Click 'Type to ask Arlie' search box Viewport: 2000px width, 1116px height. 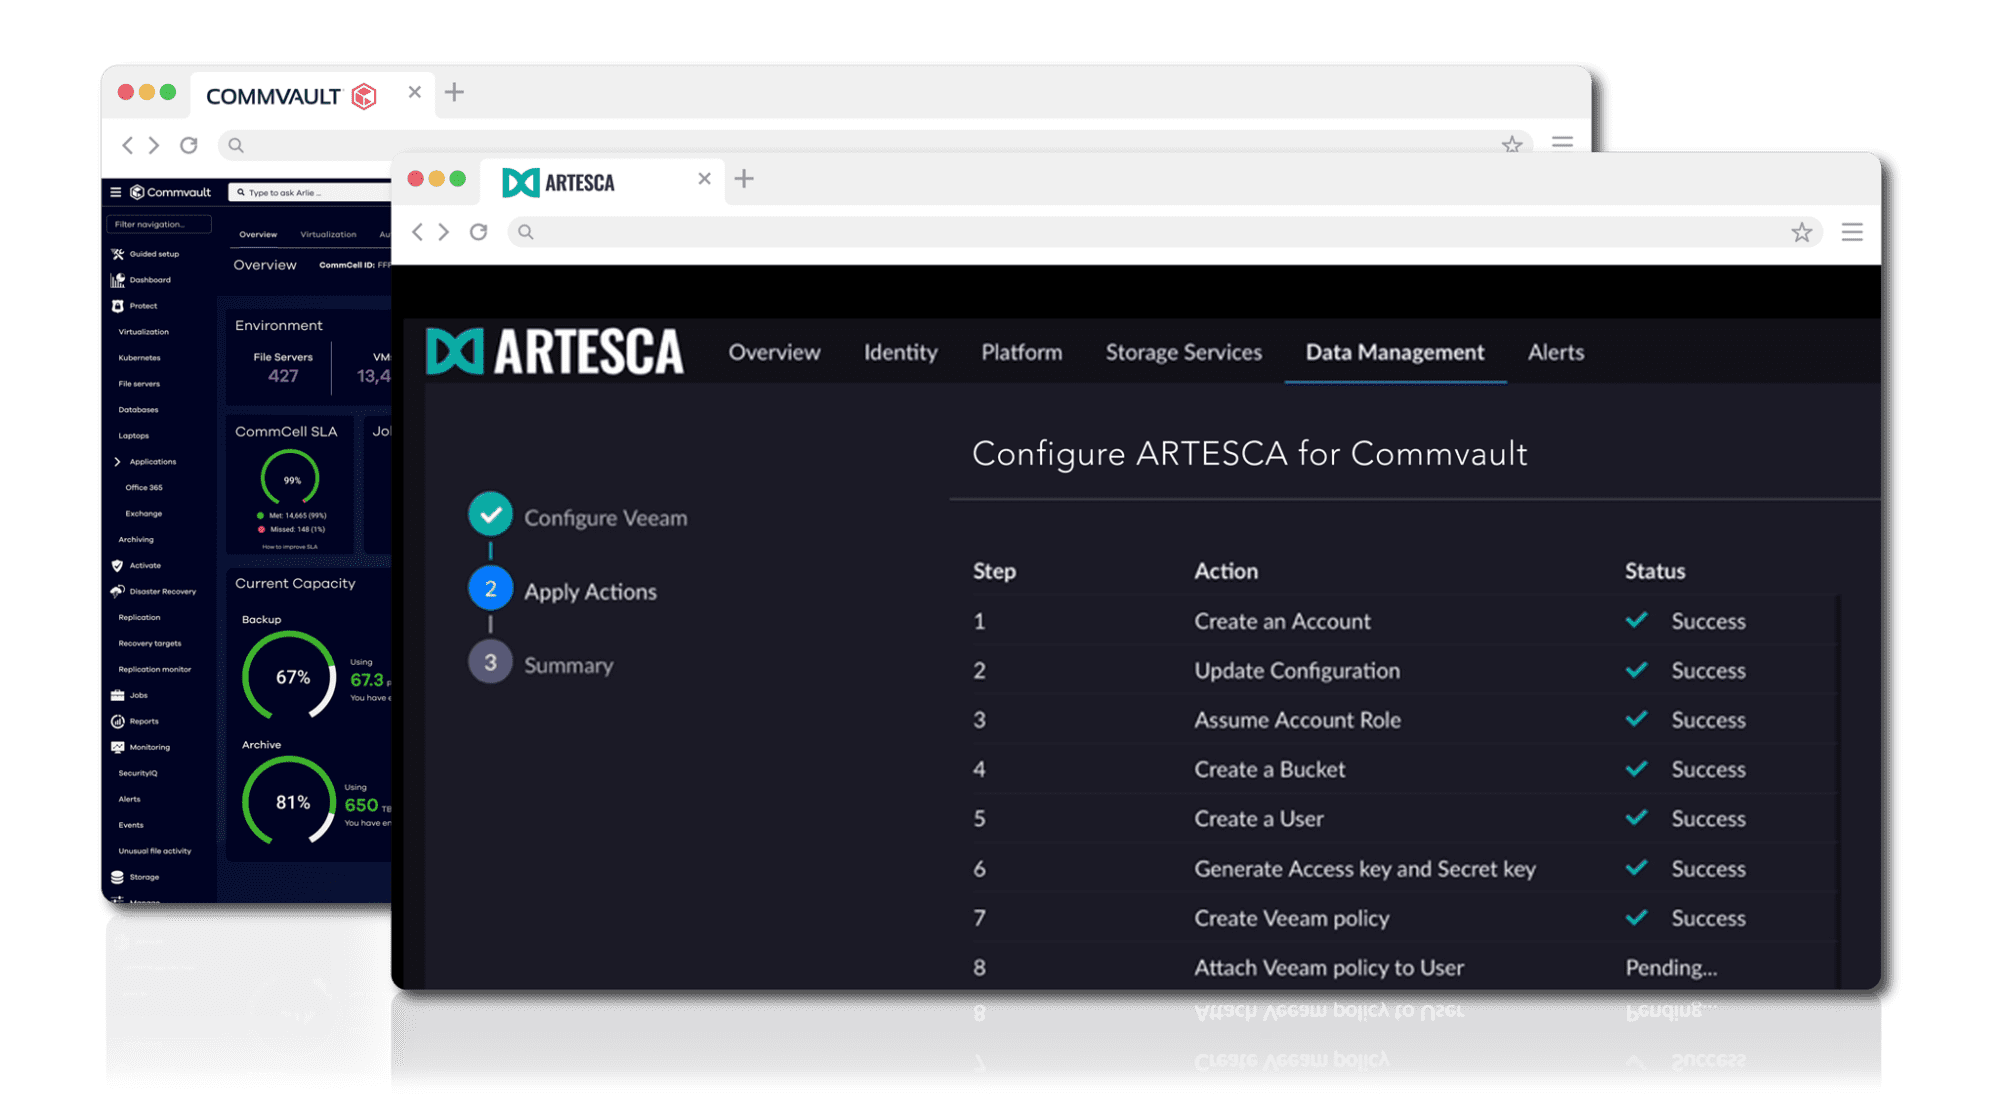tap(310, 192)
